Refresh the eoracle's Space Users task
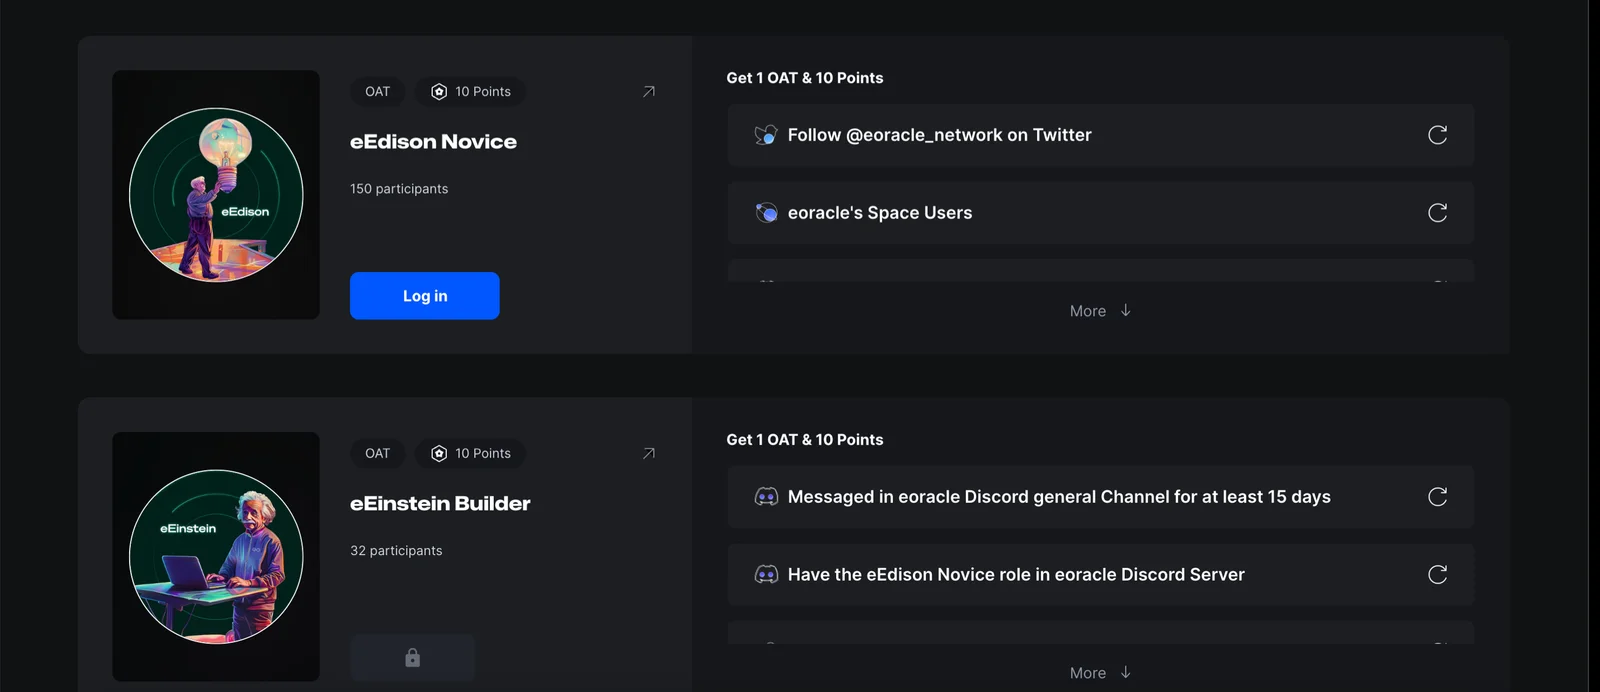The height and width of the screenshot is (692, 1600). [1437, 213]
